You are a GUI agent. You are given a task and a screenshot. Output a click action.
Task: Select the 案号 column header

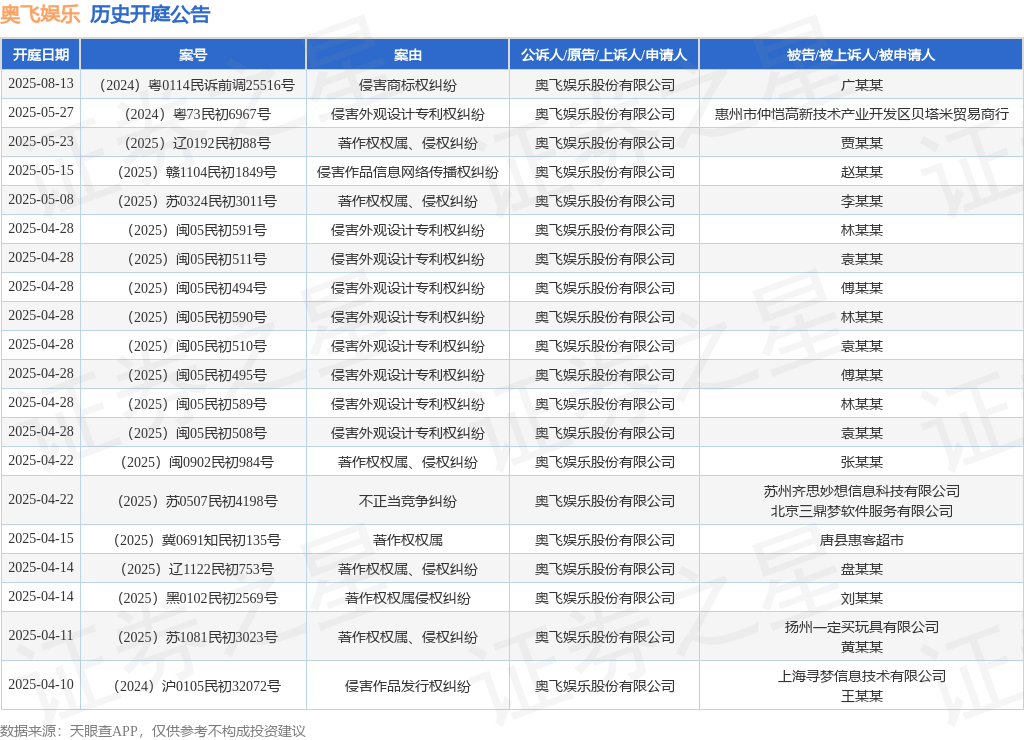pyautogui.click(x=193, y=55)
